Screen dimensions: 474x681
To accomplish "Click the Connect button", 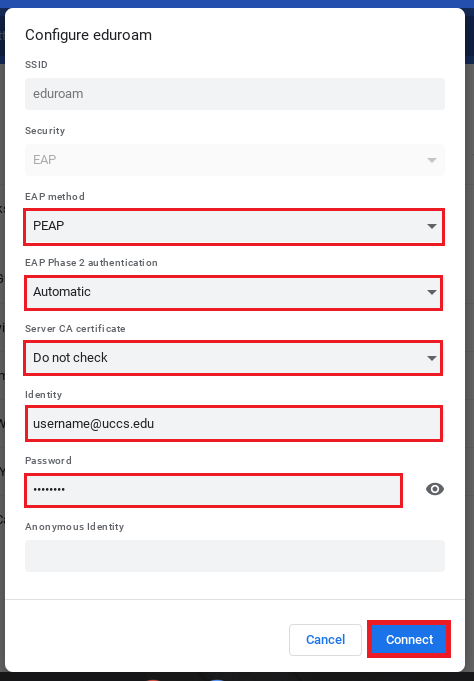I will [409, 639].
